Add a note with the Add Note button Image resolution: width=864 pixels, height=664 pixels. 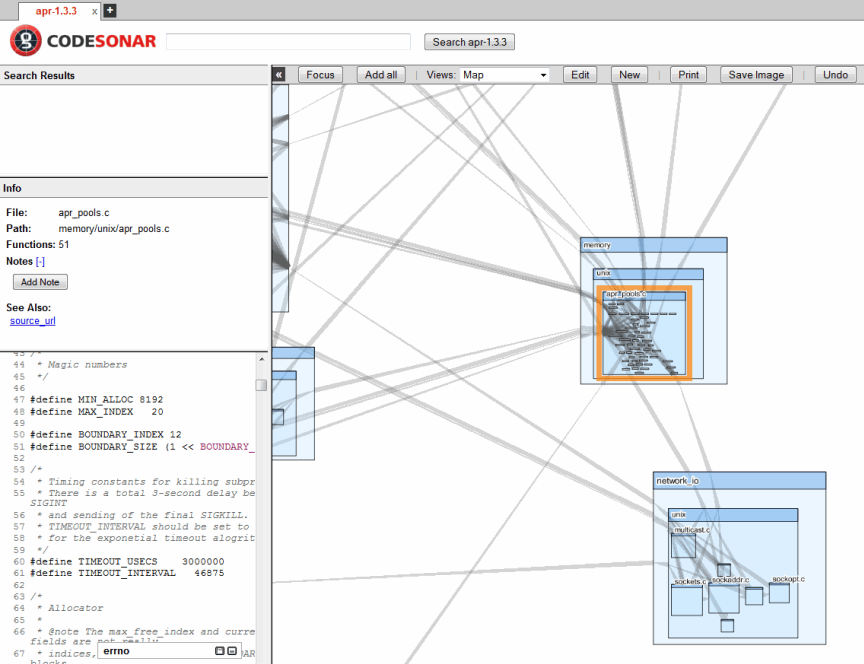40,281
